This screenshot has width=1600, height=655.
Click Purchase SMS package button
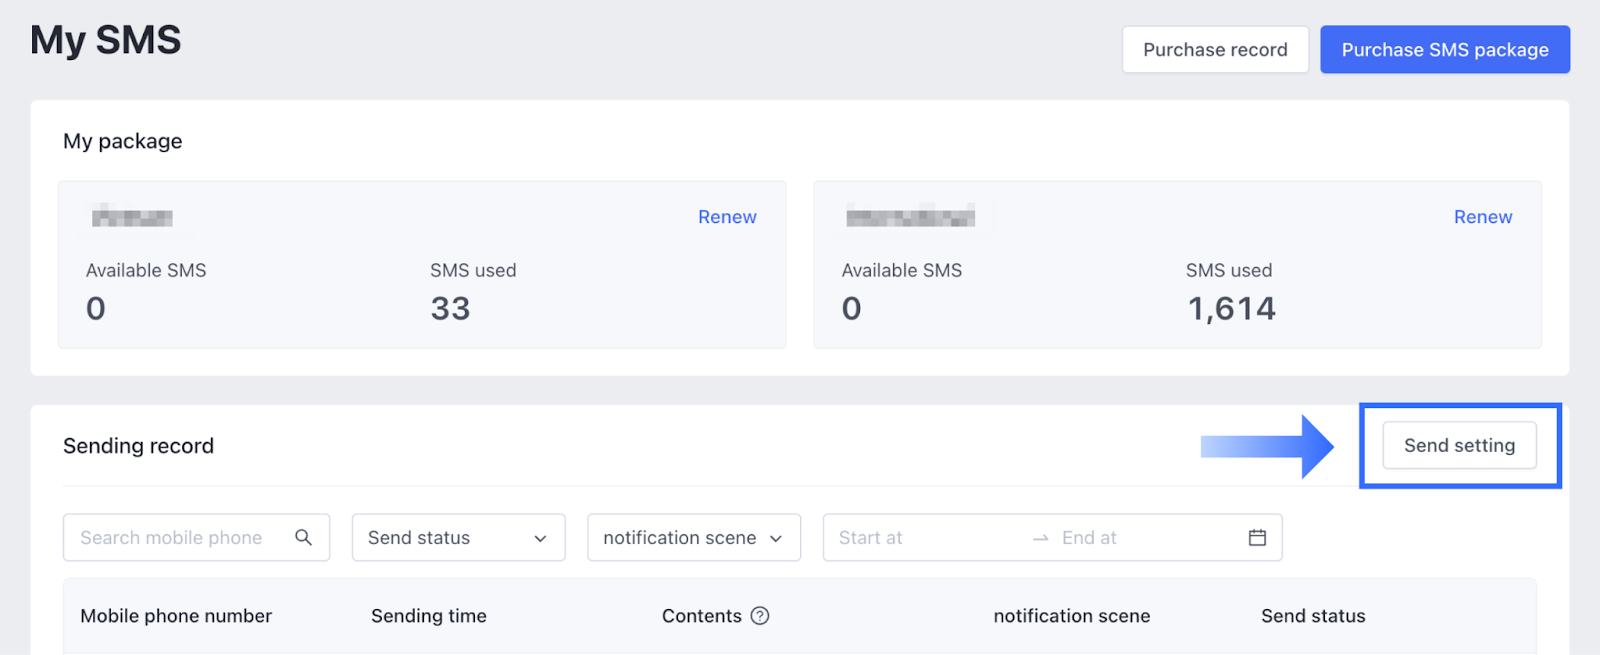click(x=1444, y=50)
